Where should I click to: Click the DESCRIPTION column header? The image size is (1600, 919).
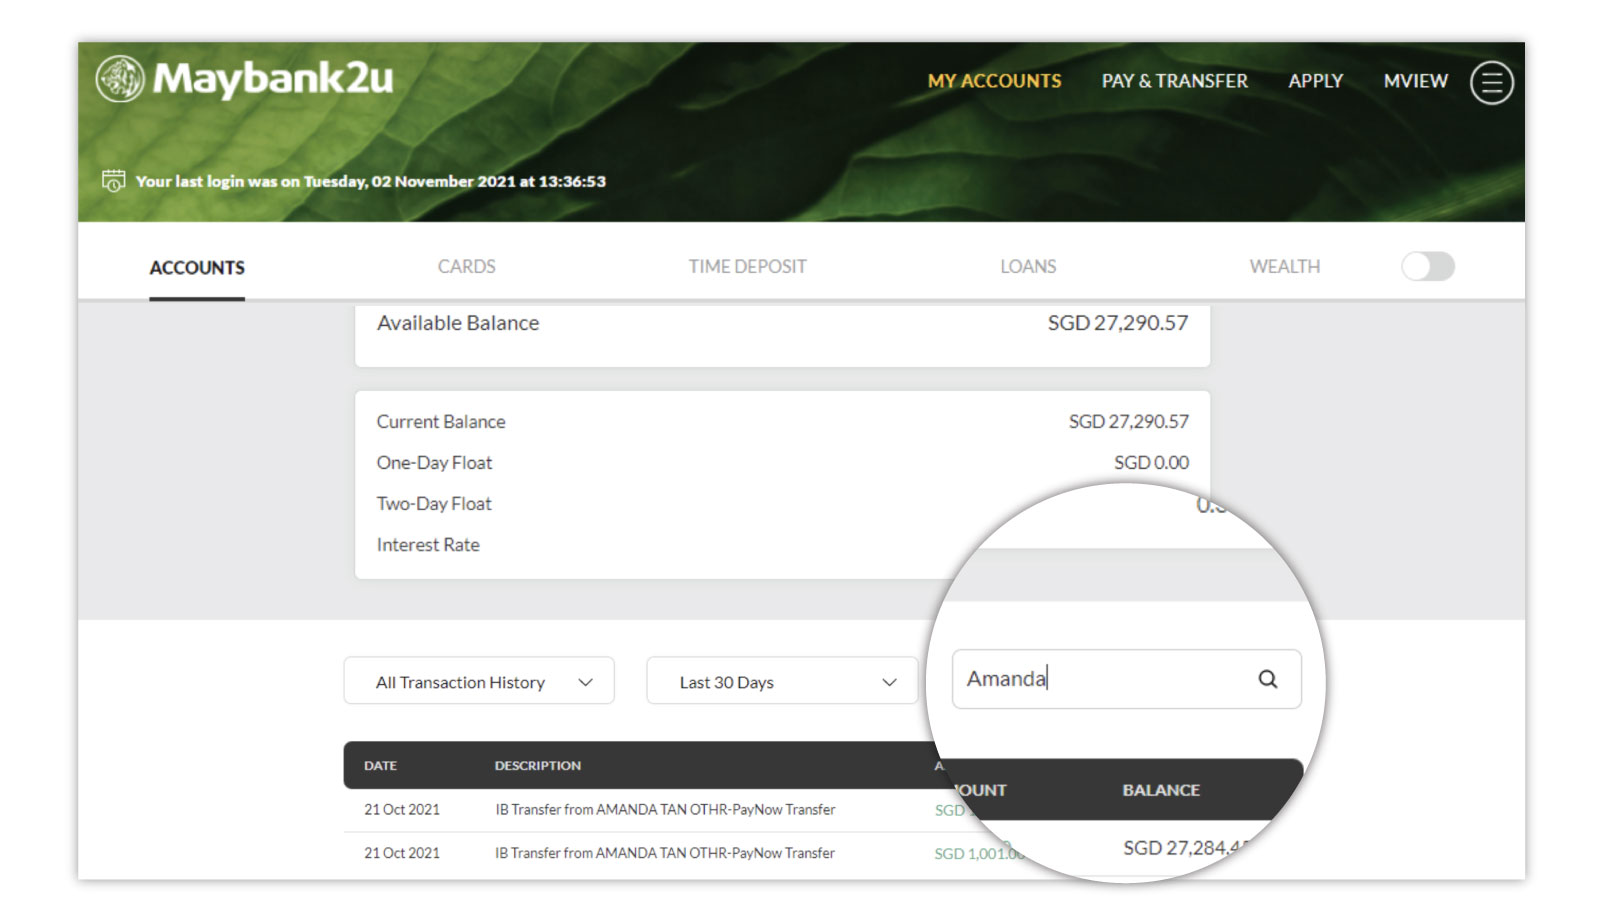(537, 765)
